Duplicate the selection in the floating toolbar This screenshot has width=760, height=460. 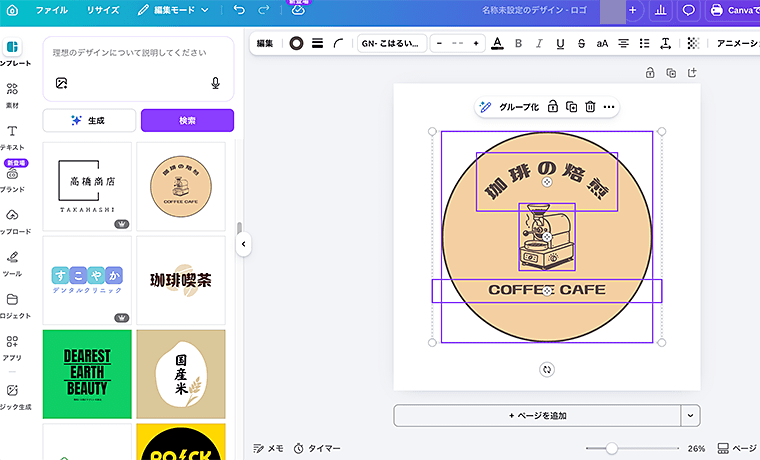(571, 107)
